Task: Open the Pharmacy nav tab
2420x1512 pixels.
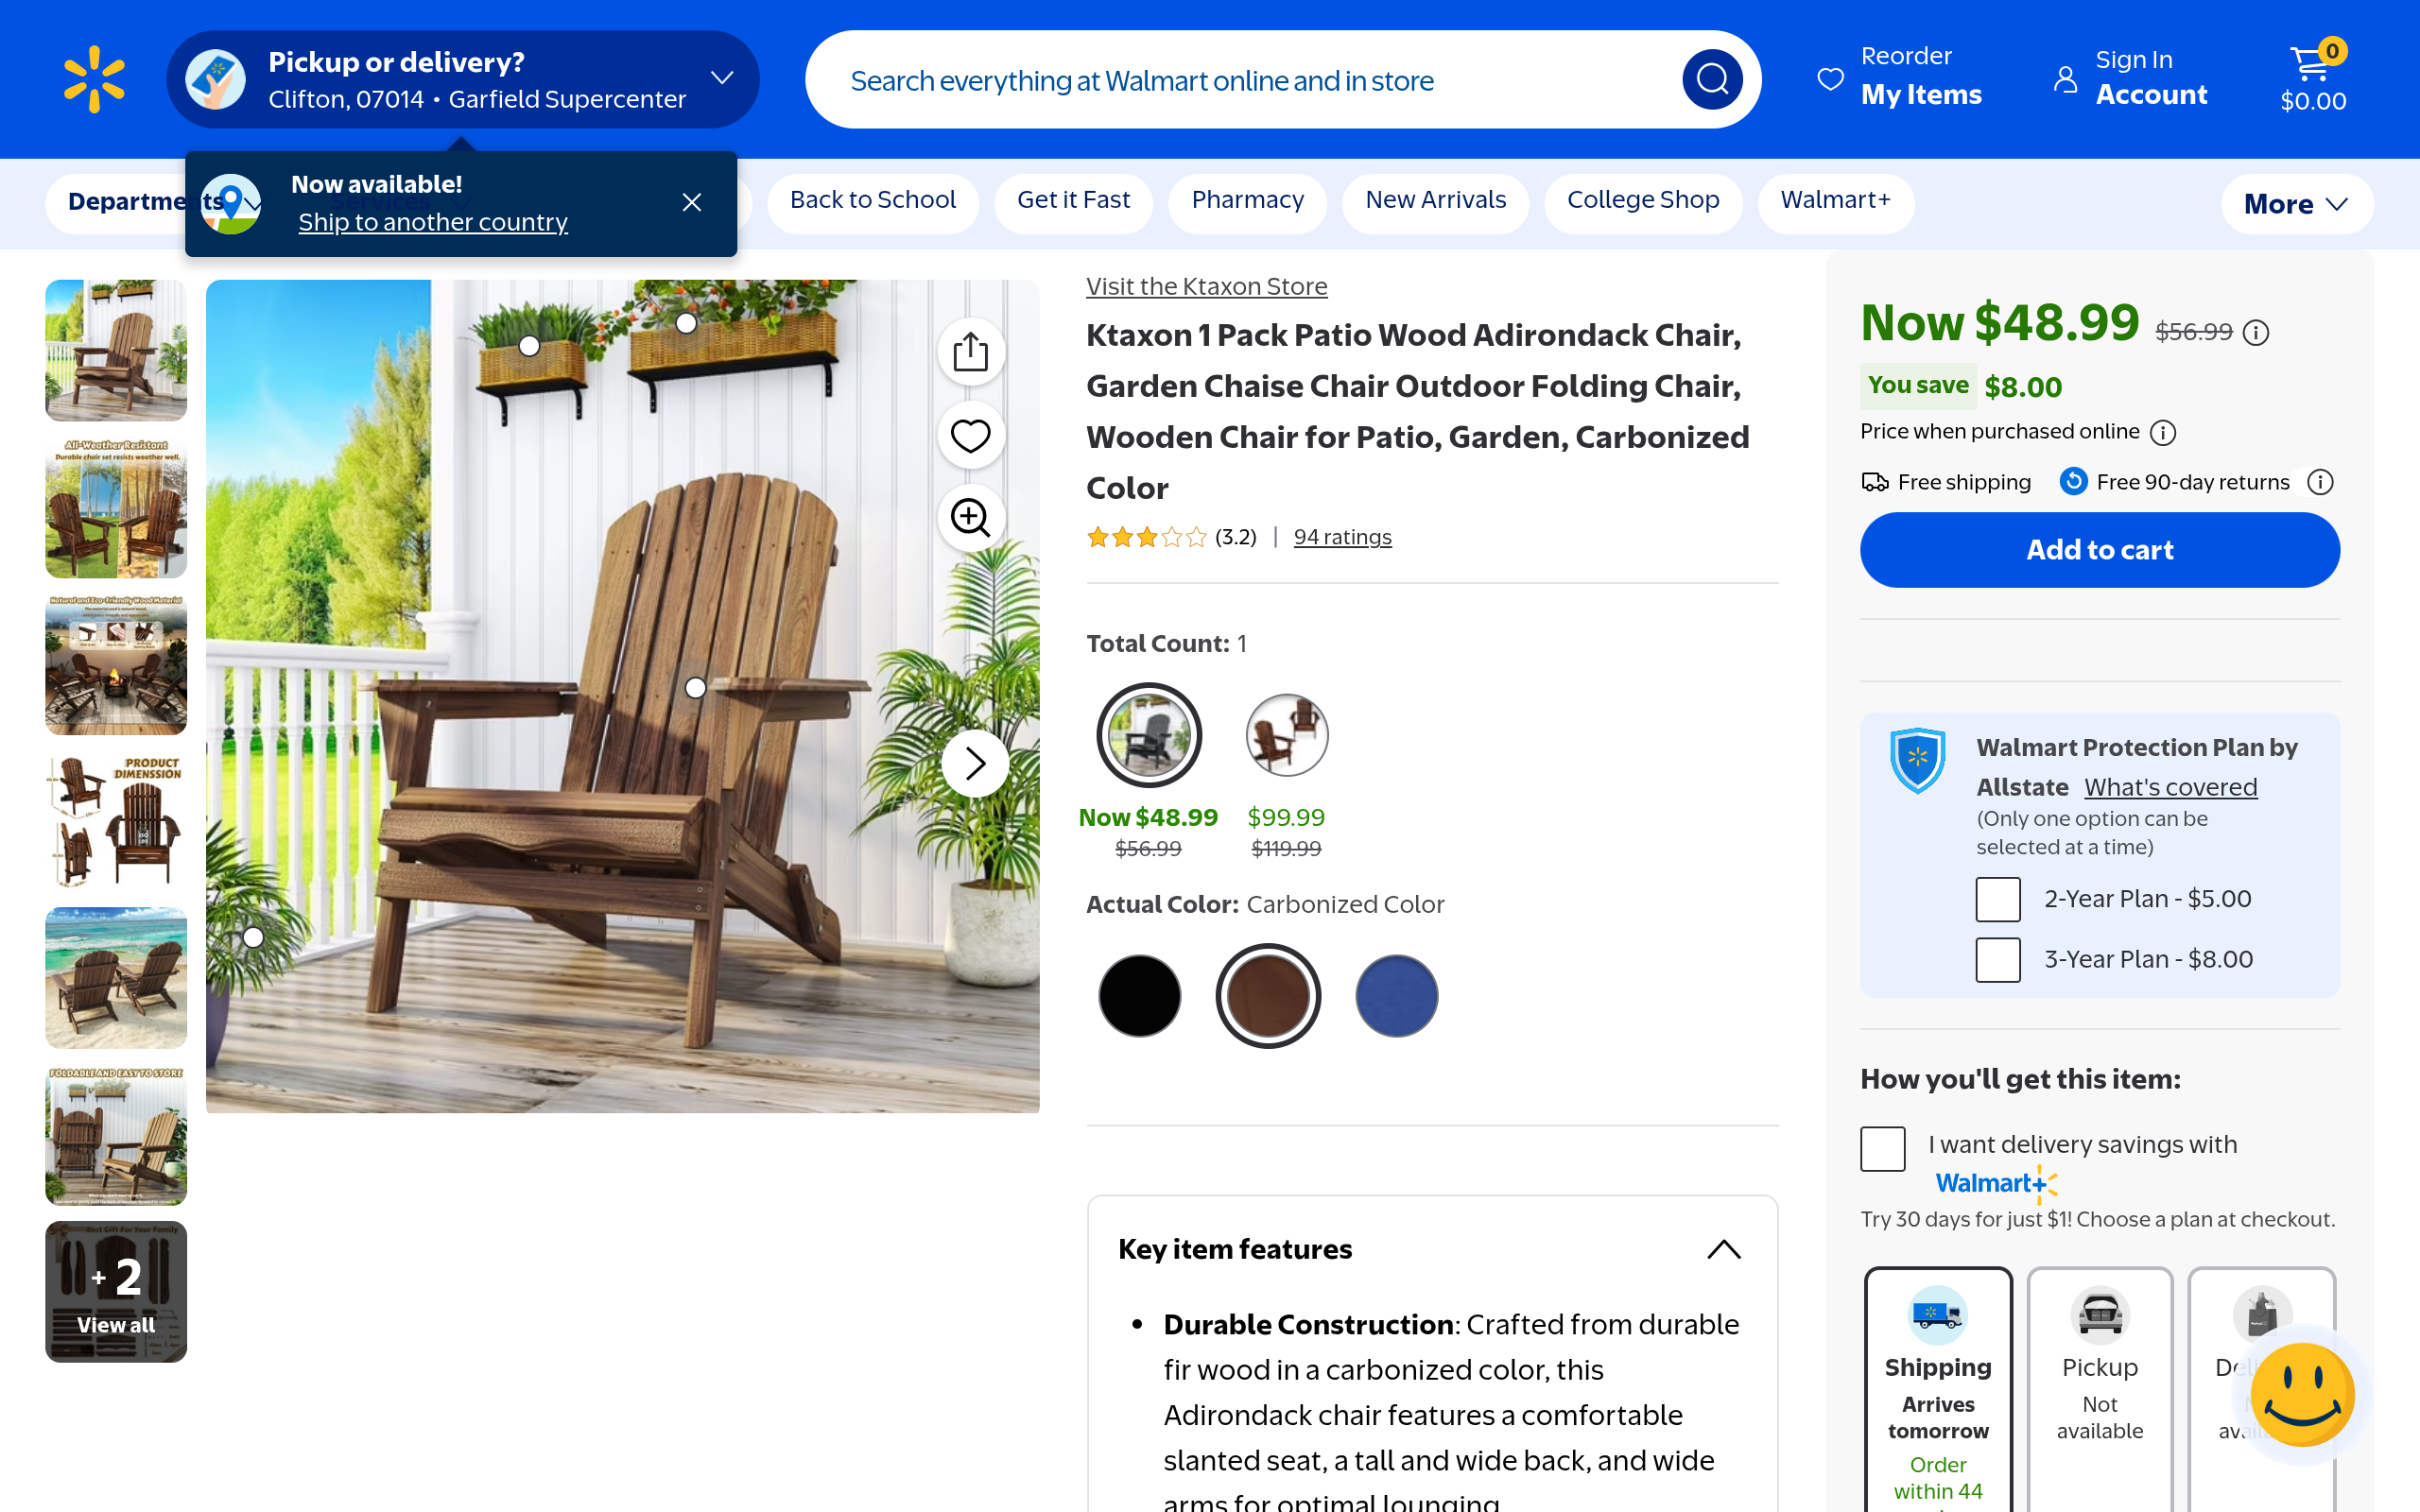Action: coord(1247,200)
